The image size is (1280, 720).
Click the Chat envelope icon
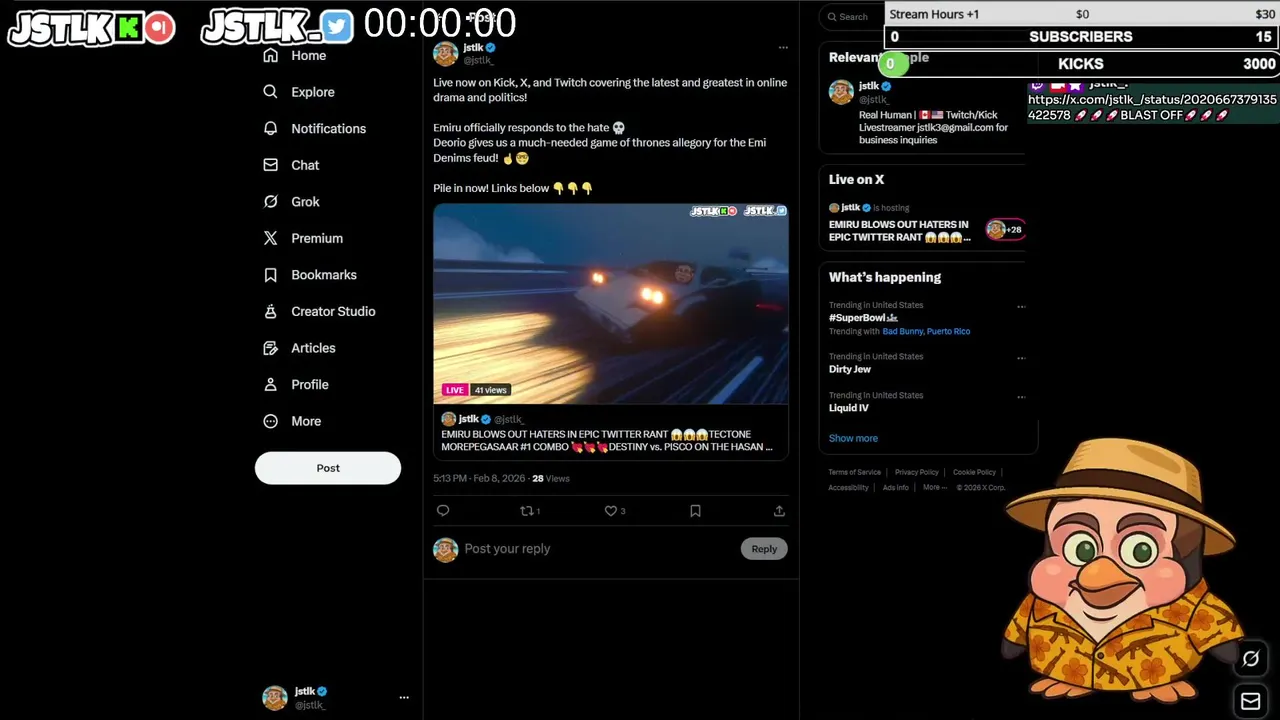[270, 165]
